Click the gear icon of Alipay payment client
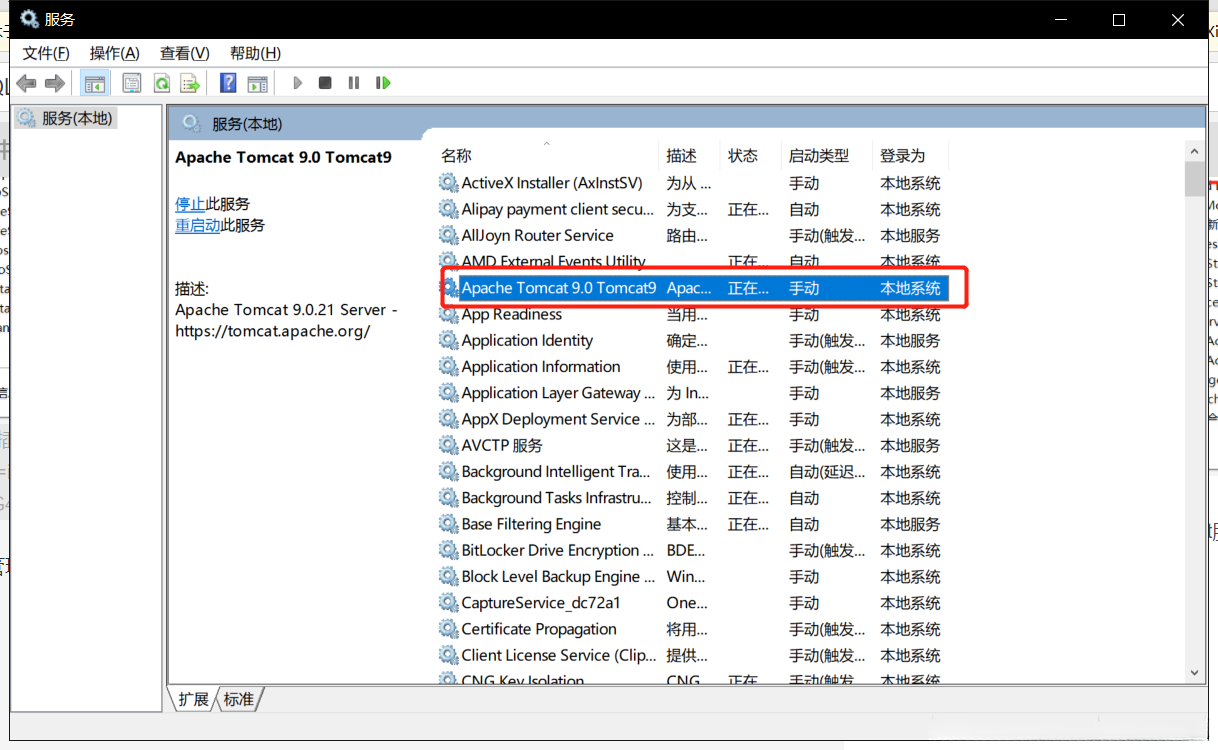 [x=449, y=209]
